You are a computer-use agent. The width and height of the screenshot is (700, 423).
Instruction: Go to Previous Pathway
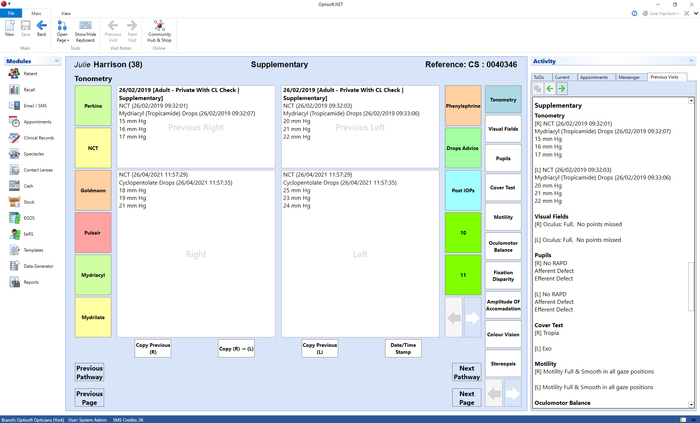coord(89,372)
